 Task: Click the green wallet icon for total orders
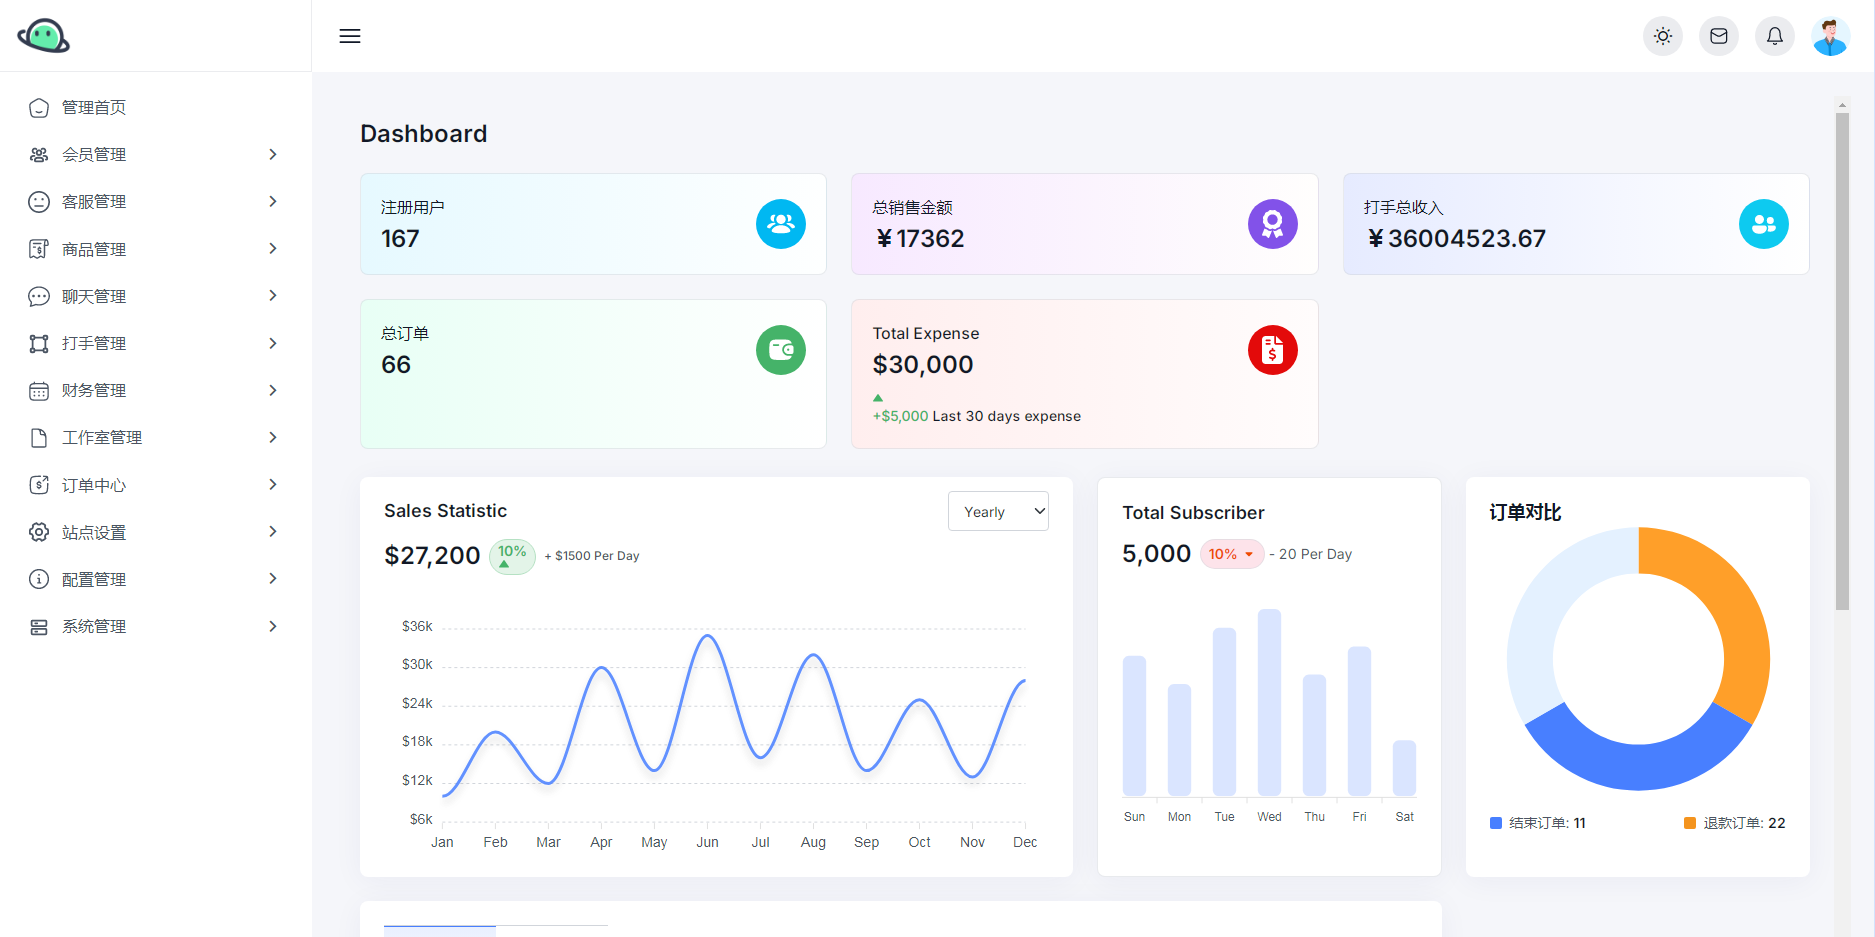780,350
